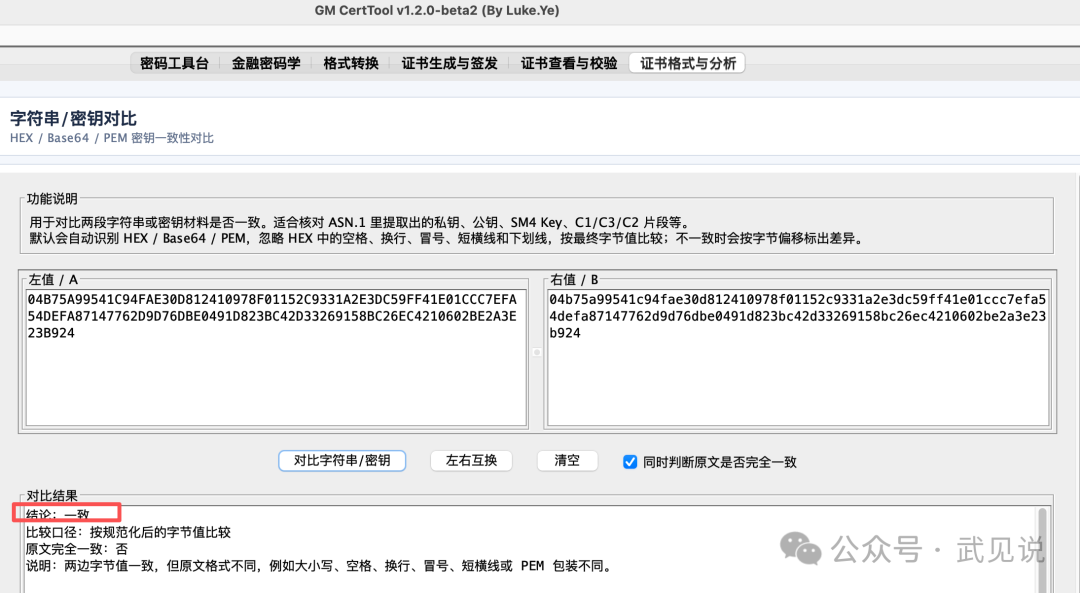This screenshot has height=593, width=1080.
Task: Select the 格式转换 tab
Action: pyautogui.click(x=351, y=63)
